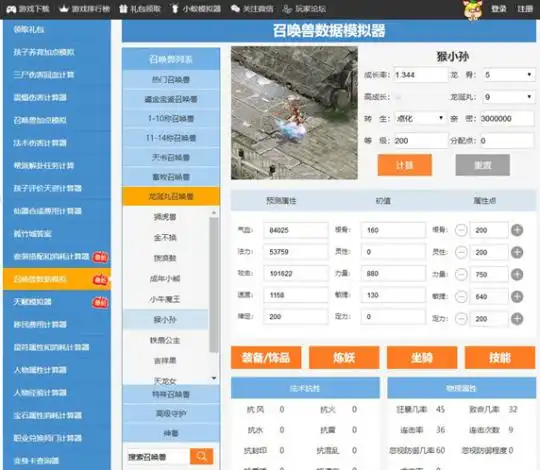Click the summon list scrollbar up arrow

pyautogui.click(x=214, y=213)
